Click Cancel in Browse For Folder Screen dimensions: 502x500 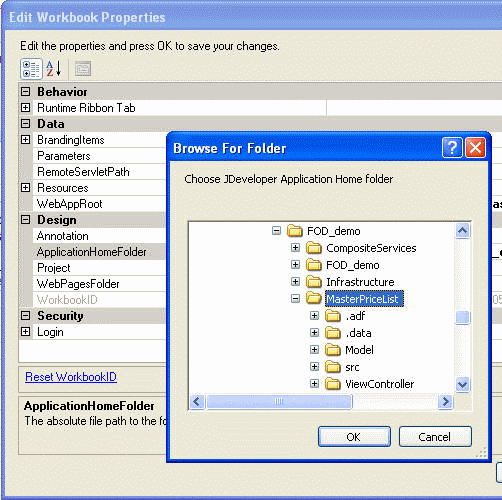(x=435, y=436)
